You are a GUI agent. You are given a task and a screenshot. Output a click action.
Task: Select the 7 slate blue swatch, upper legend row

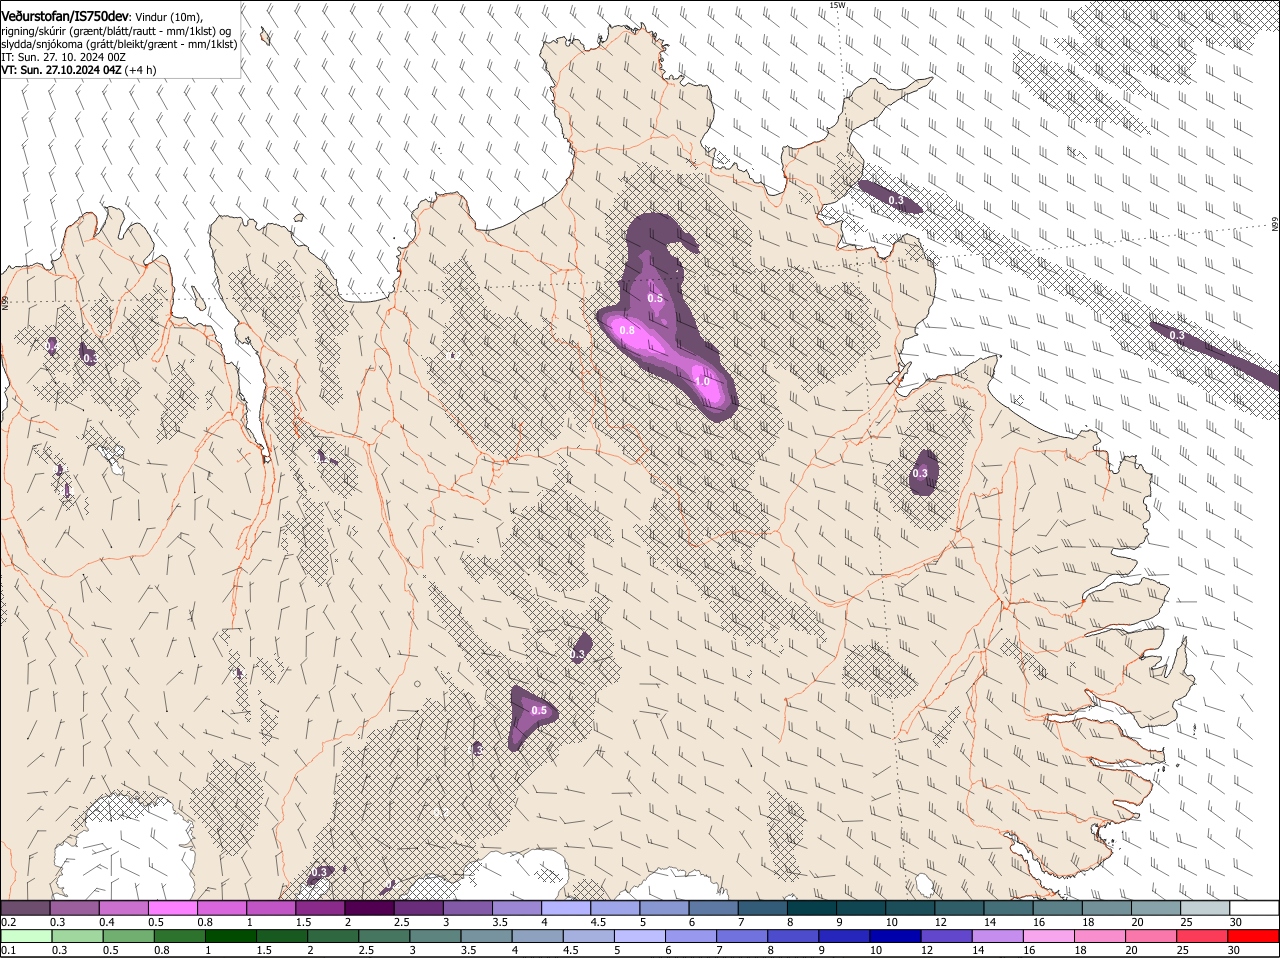pos(761,907)
